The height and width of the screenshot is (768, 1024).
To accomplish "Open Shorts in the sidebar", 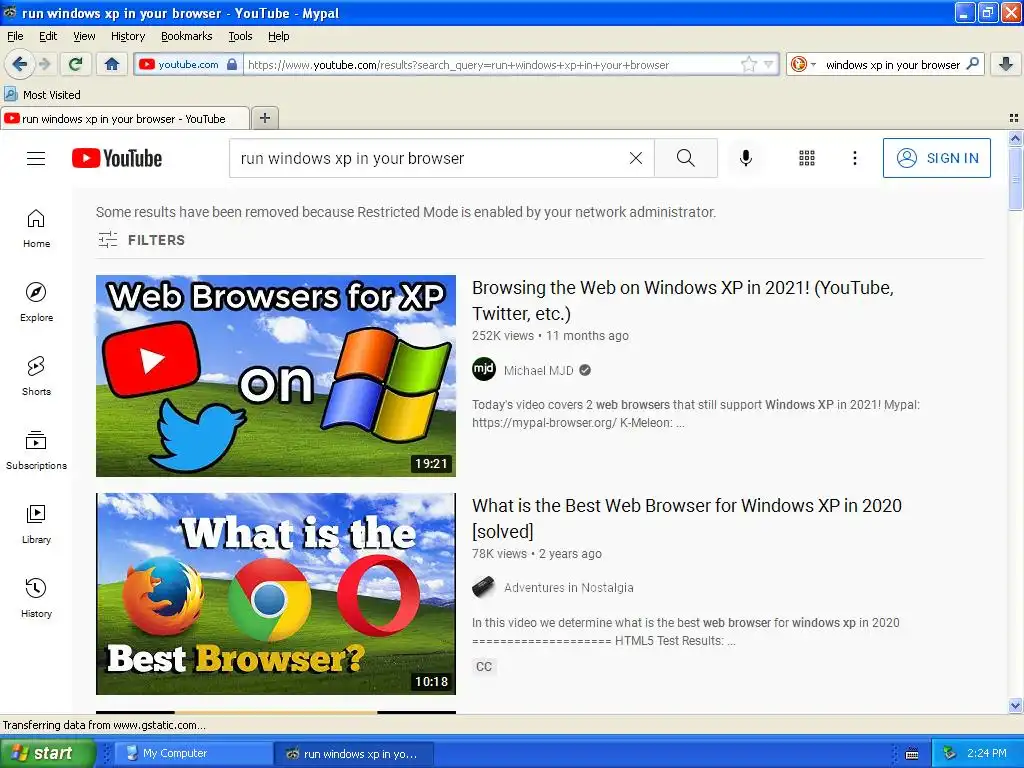I will point(37,376).
